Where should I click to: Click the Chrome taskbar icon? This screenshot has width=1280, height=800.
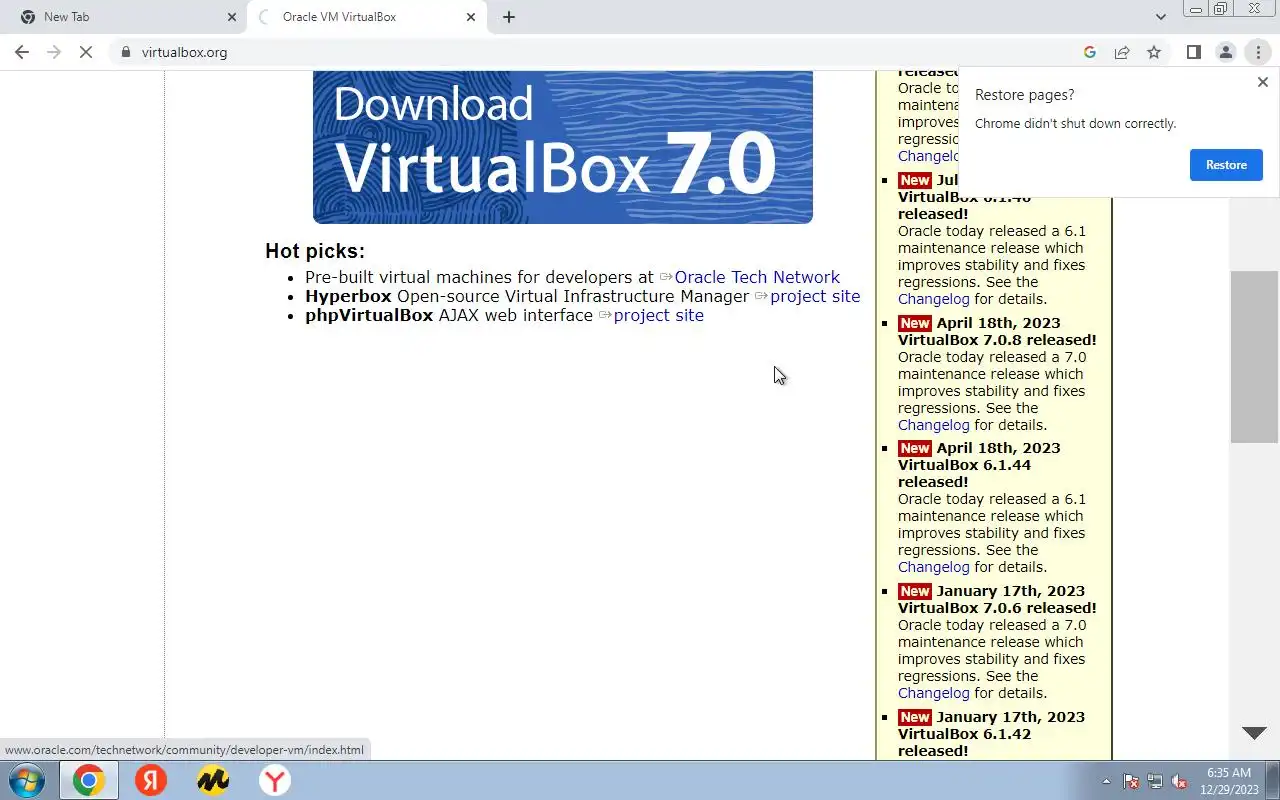[x=88, y=780]
